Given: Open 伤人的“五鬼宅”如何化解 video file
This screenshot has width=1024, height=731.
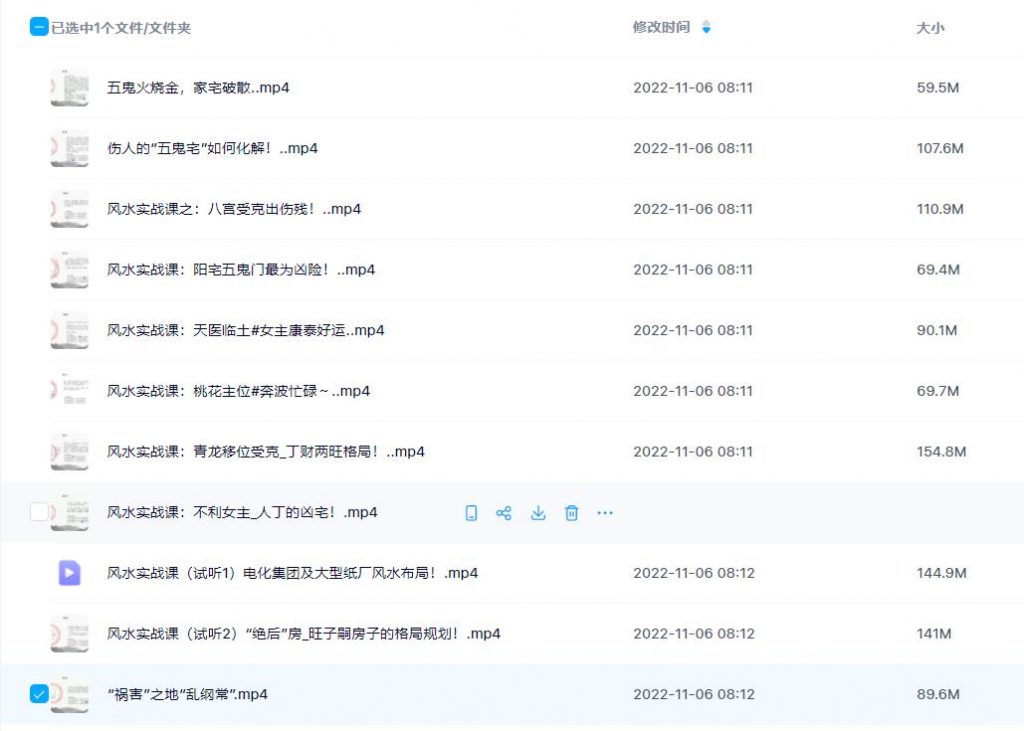Looking at the screenshot, I should tap(212, 149).
